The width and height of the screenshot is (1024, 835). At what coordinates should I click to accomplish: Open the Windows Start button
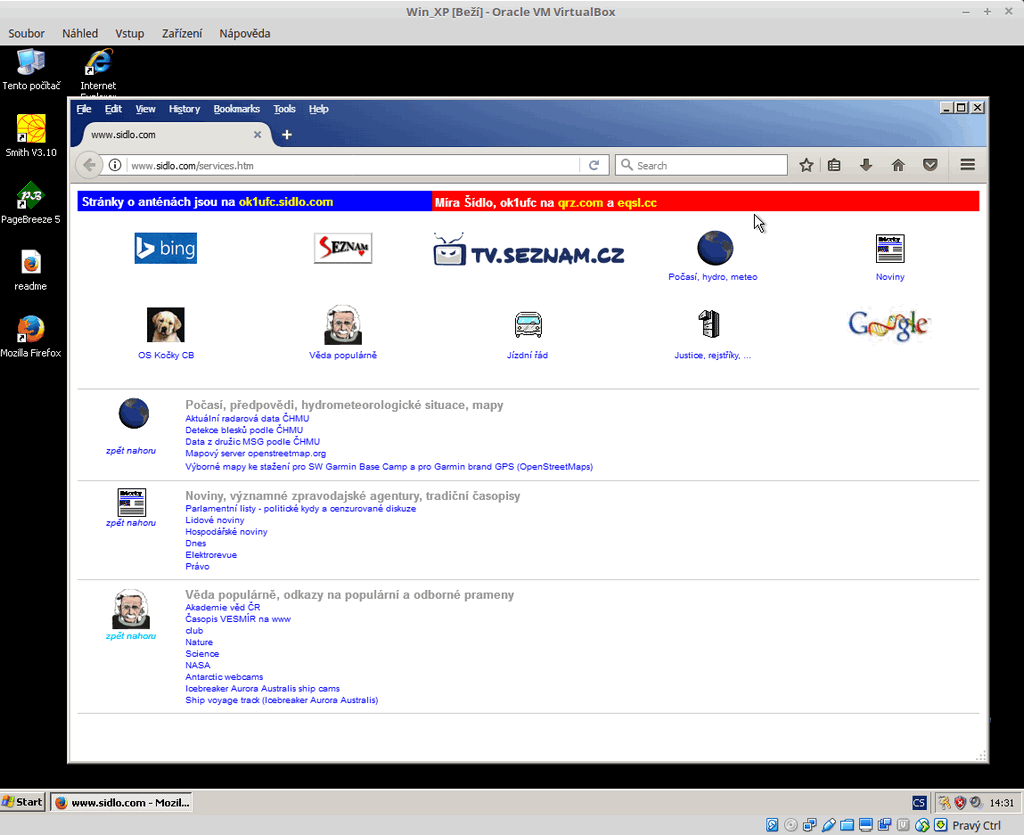click(23, 802)
